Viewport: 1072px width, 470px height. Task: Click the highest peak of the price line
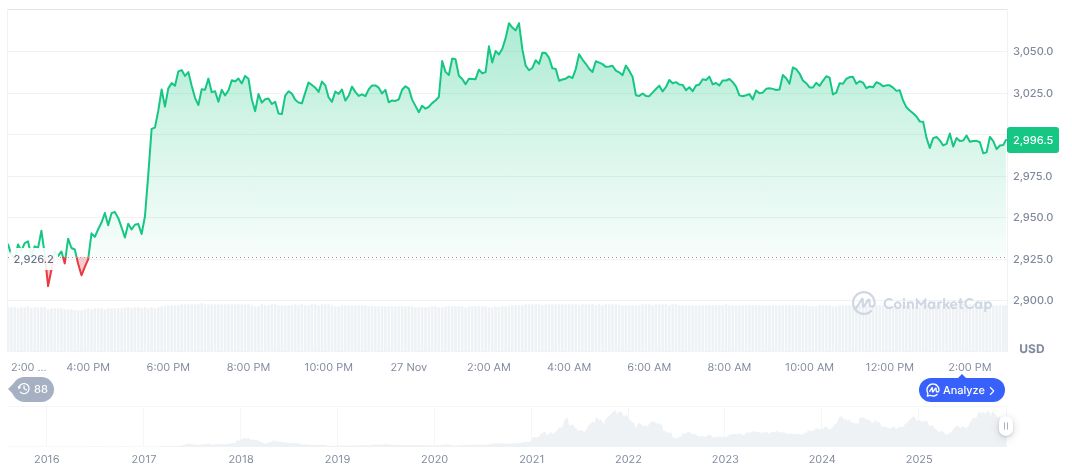(x=511, y=23)
